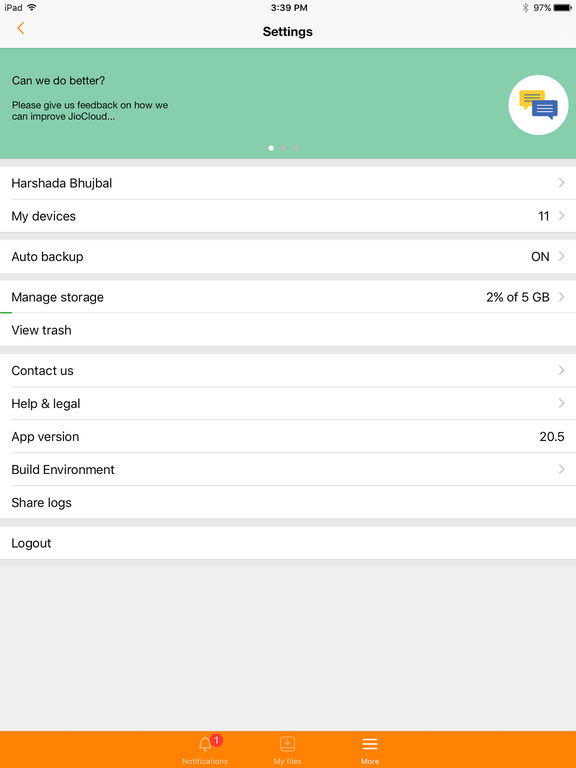The image size is (576, 768).
Task: Open Auto backup ON setting
Action: pyautogui.click(x=288, y=257)
